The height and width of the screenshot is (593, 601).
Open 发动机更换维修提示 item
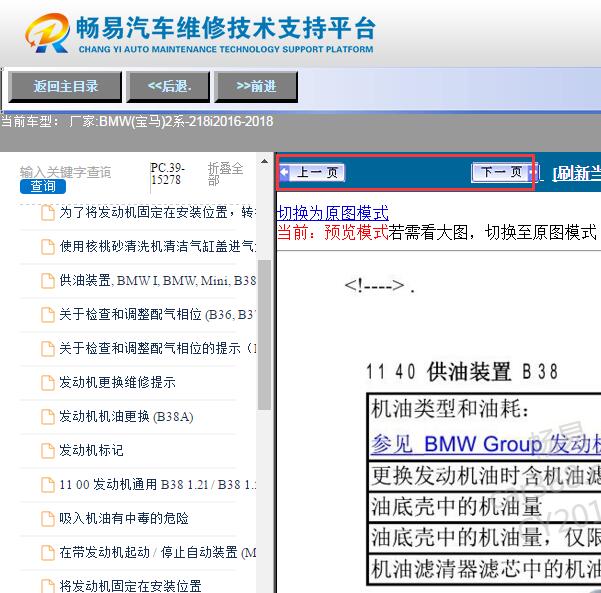click(117, 382)
